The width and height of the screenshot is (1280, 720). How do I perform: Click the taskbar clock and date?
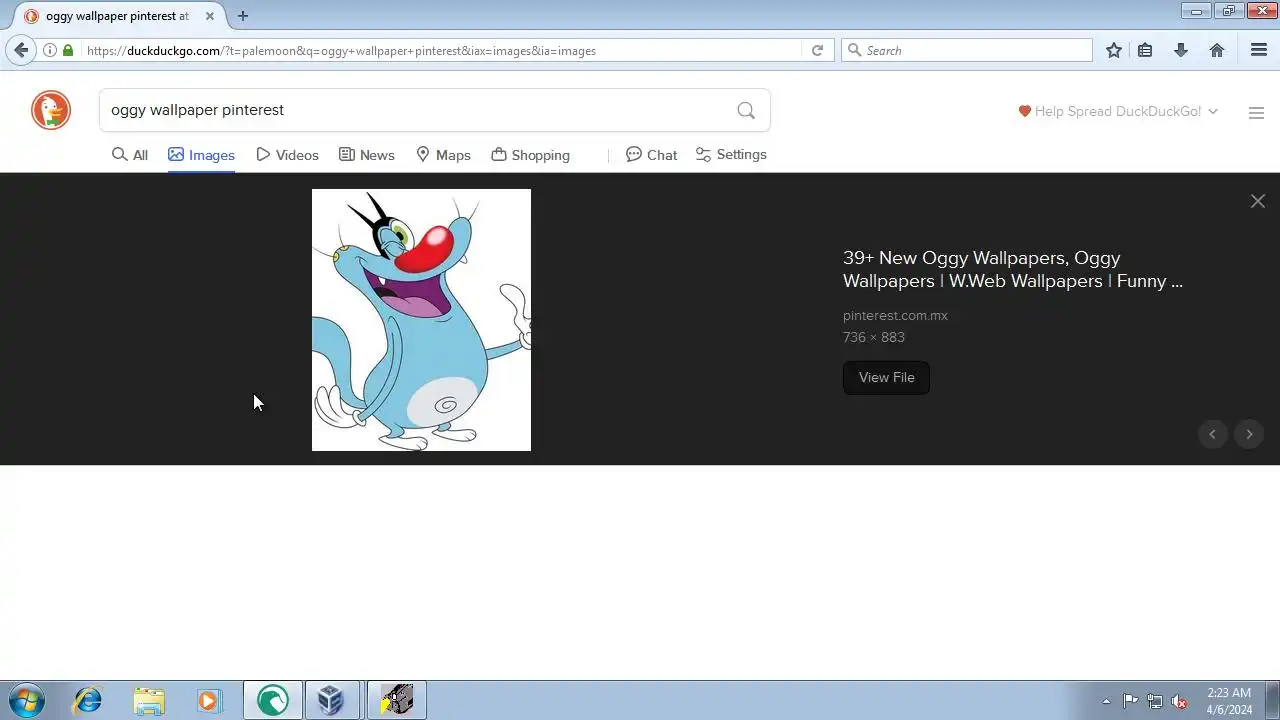(x=1229, y=701)
